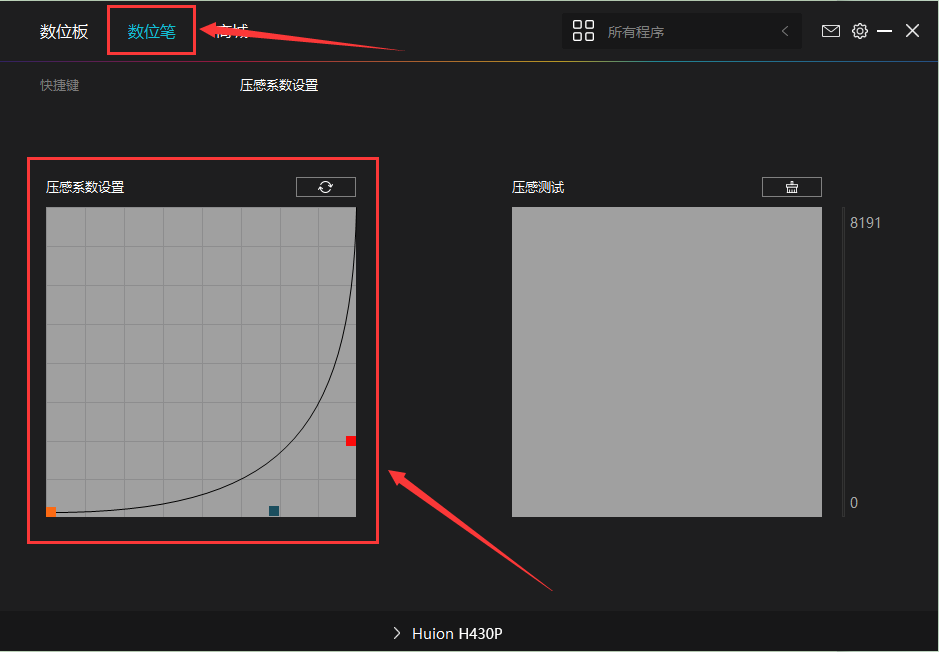Switch to the 数位笔 tab
Screen dimensions: 939x652
(151, 31)
